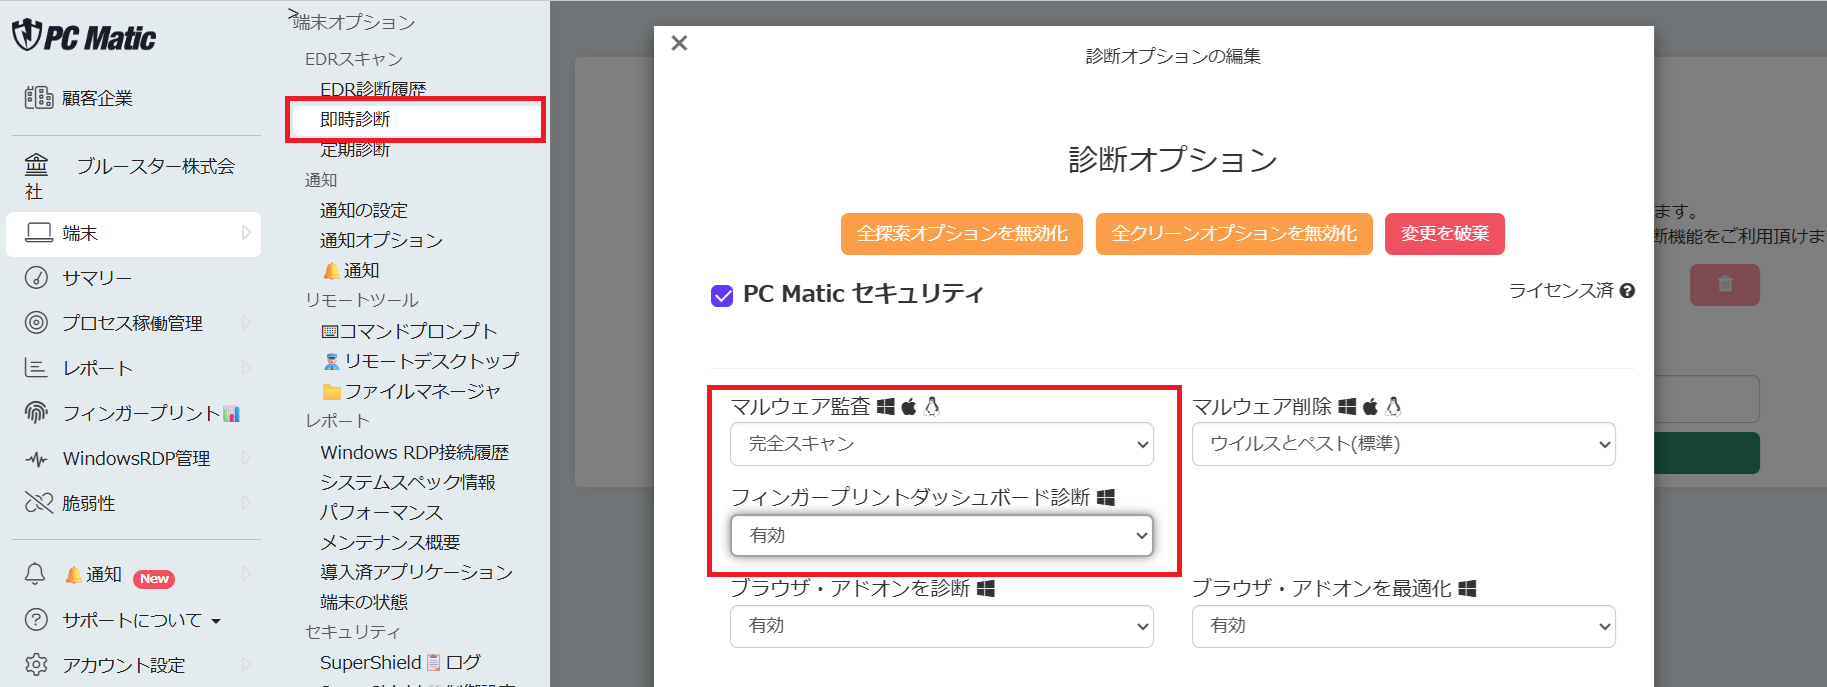The height and width of the screenshot is (687, 1827).
Task: Click the bell outline icon for 通知
Action: 35,574
